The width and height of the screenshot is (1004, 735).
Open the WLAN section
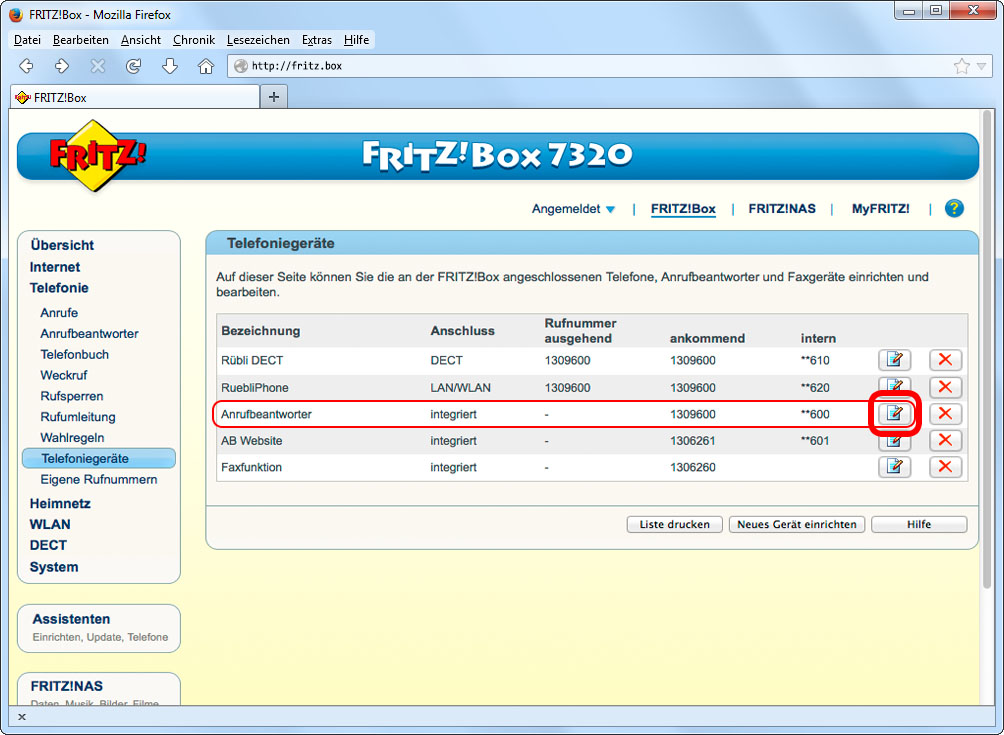coord(50,524)
